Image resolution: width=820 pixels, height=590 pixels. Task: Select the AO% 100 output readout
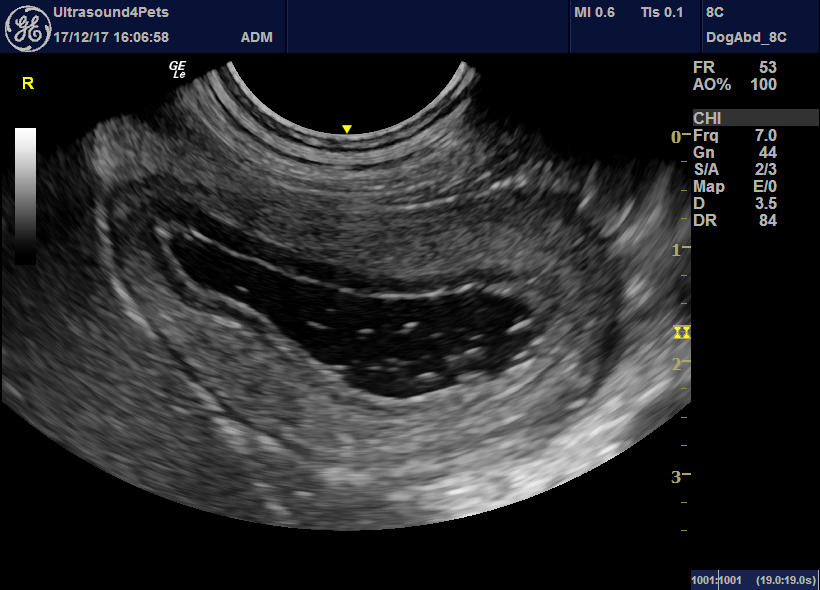[735, 85]
